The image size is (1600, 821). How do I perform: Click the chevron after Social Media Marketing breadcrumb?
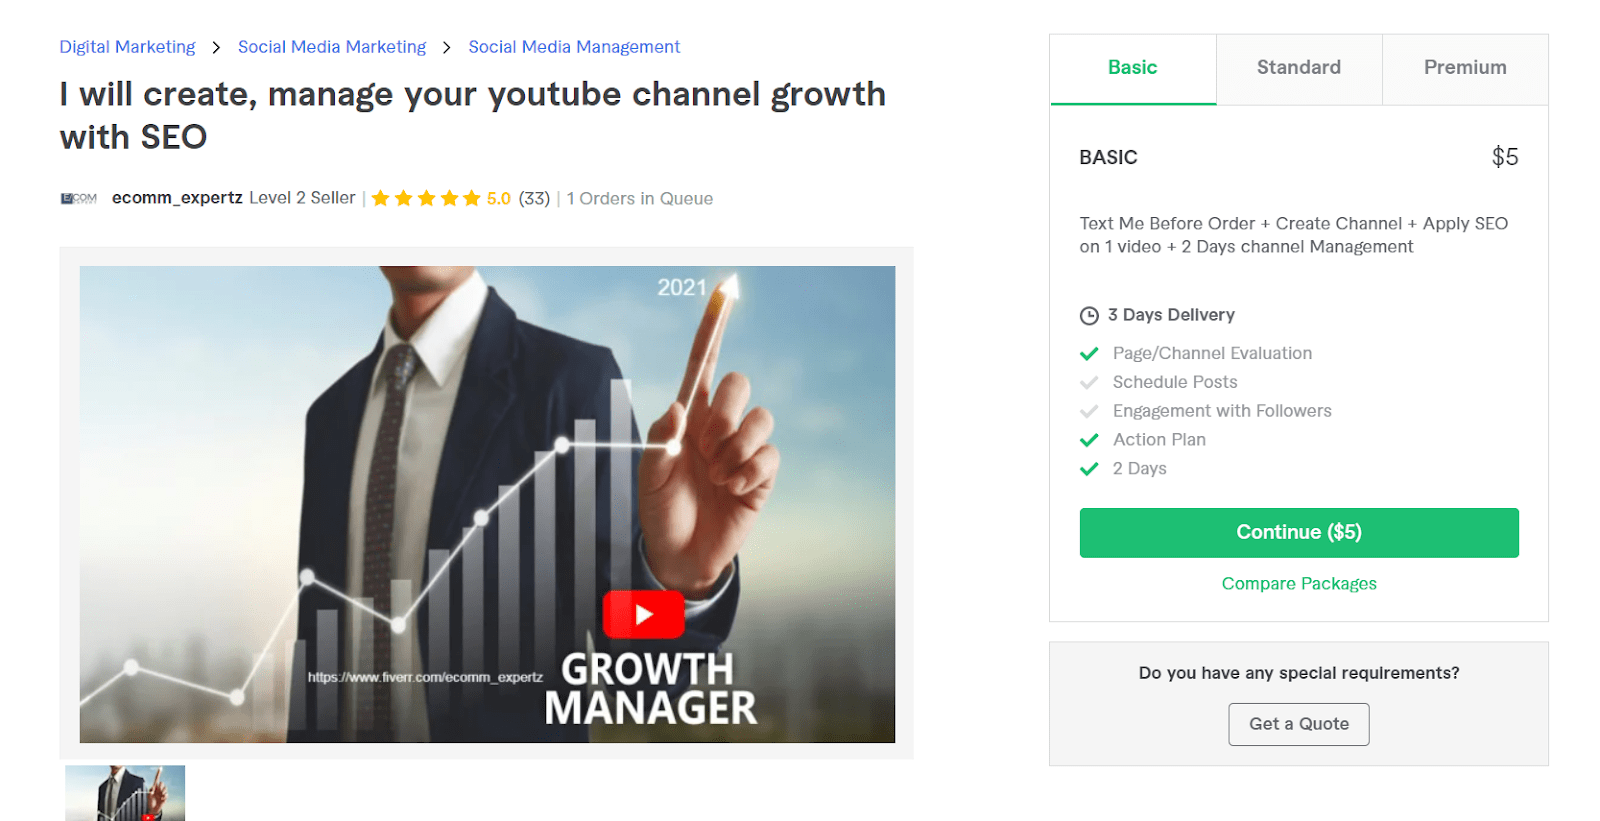click(446, 47)
